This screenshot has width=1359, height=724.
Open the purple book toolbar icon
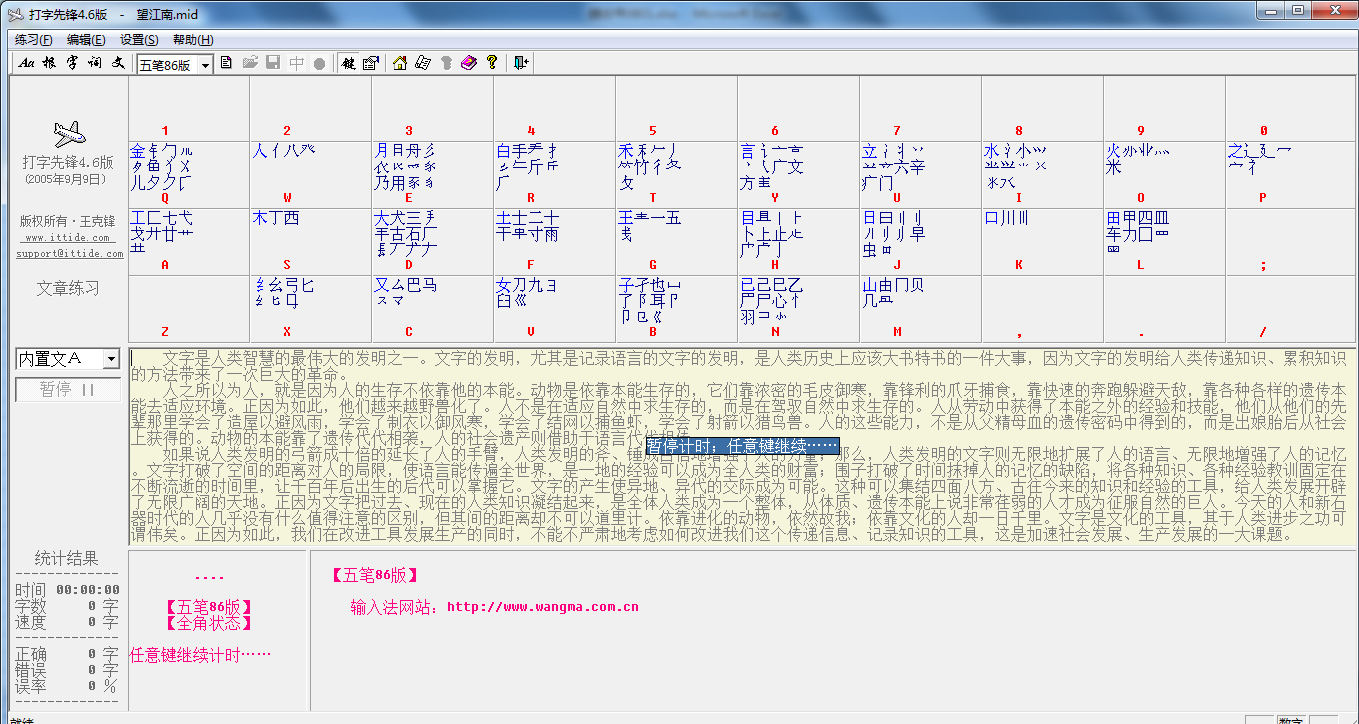tap(469, 63)
